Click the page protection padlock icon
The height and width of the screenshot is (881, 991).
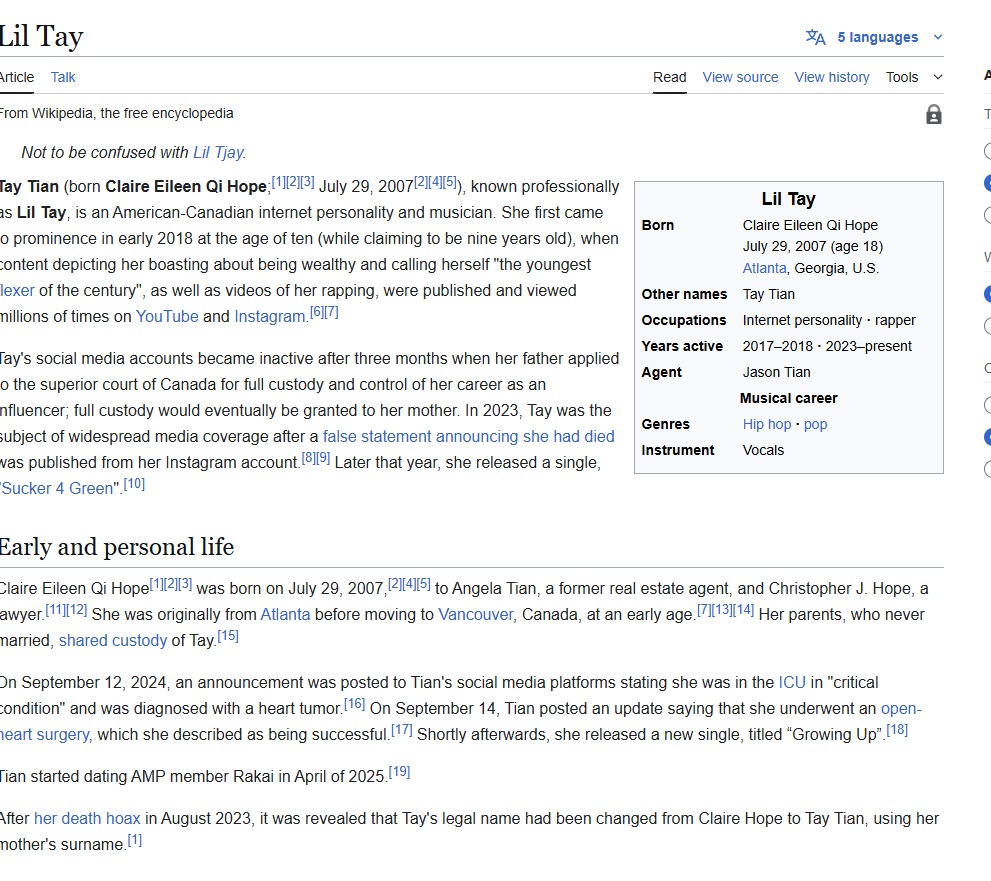tap(933, 114)
